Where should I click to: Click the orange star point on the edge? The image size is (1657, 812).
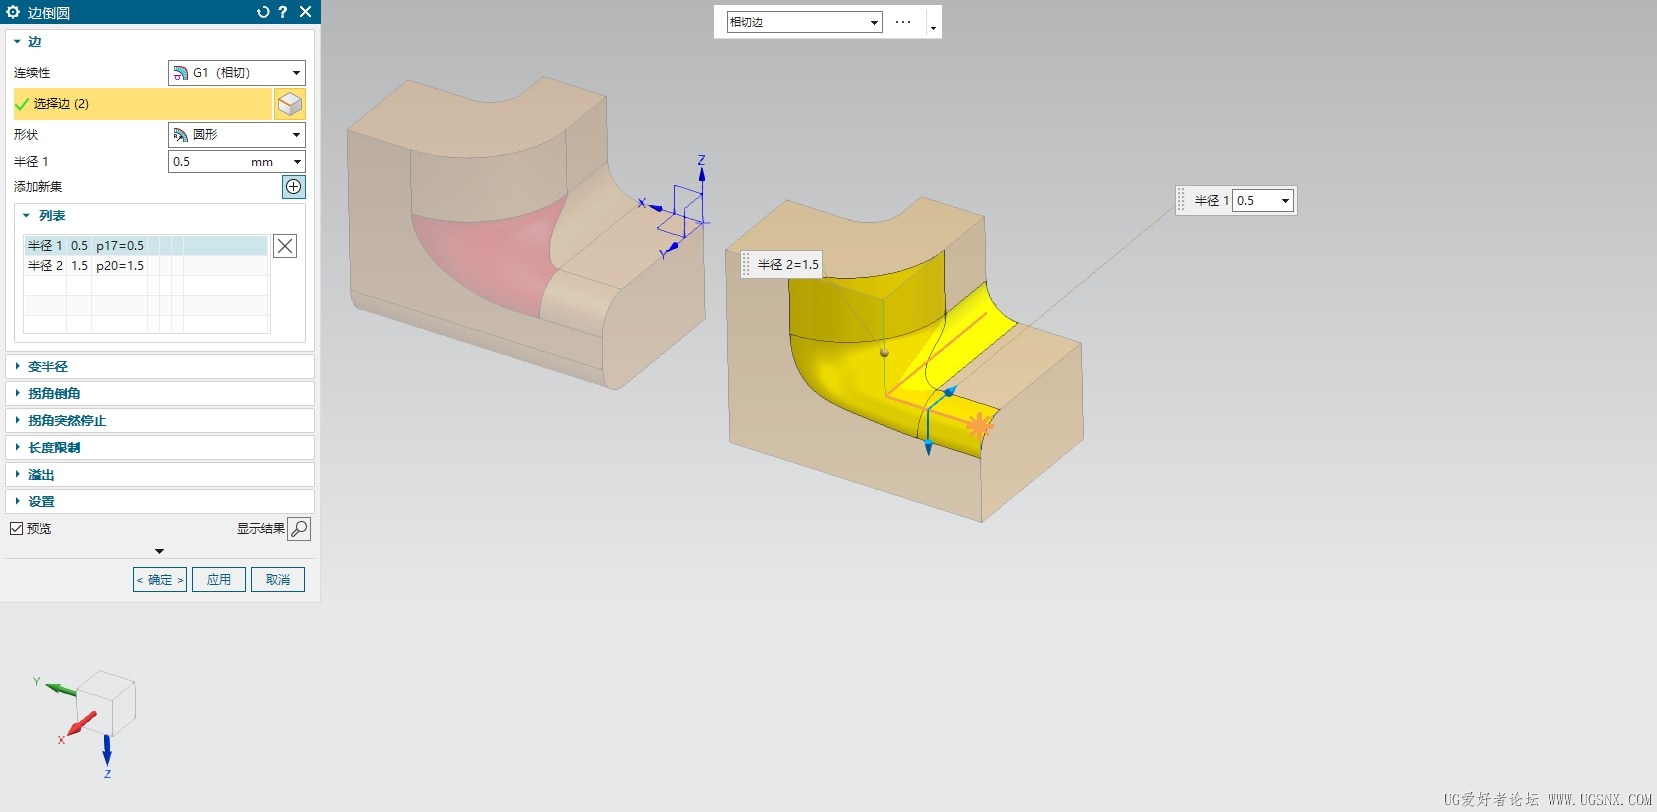[979, 425]
